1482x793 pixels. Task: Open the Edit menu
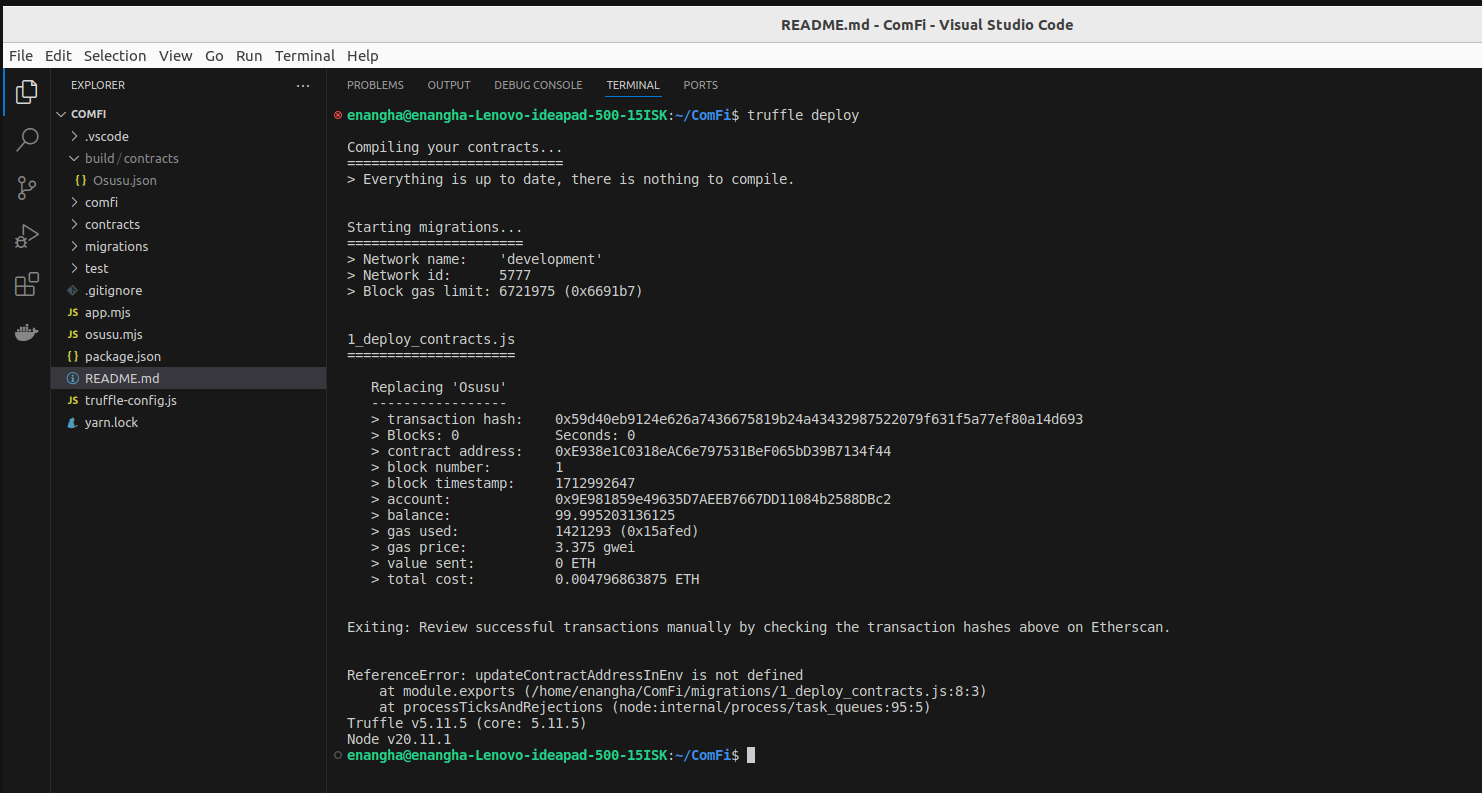58,56
